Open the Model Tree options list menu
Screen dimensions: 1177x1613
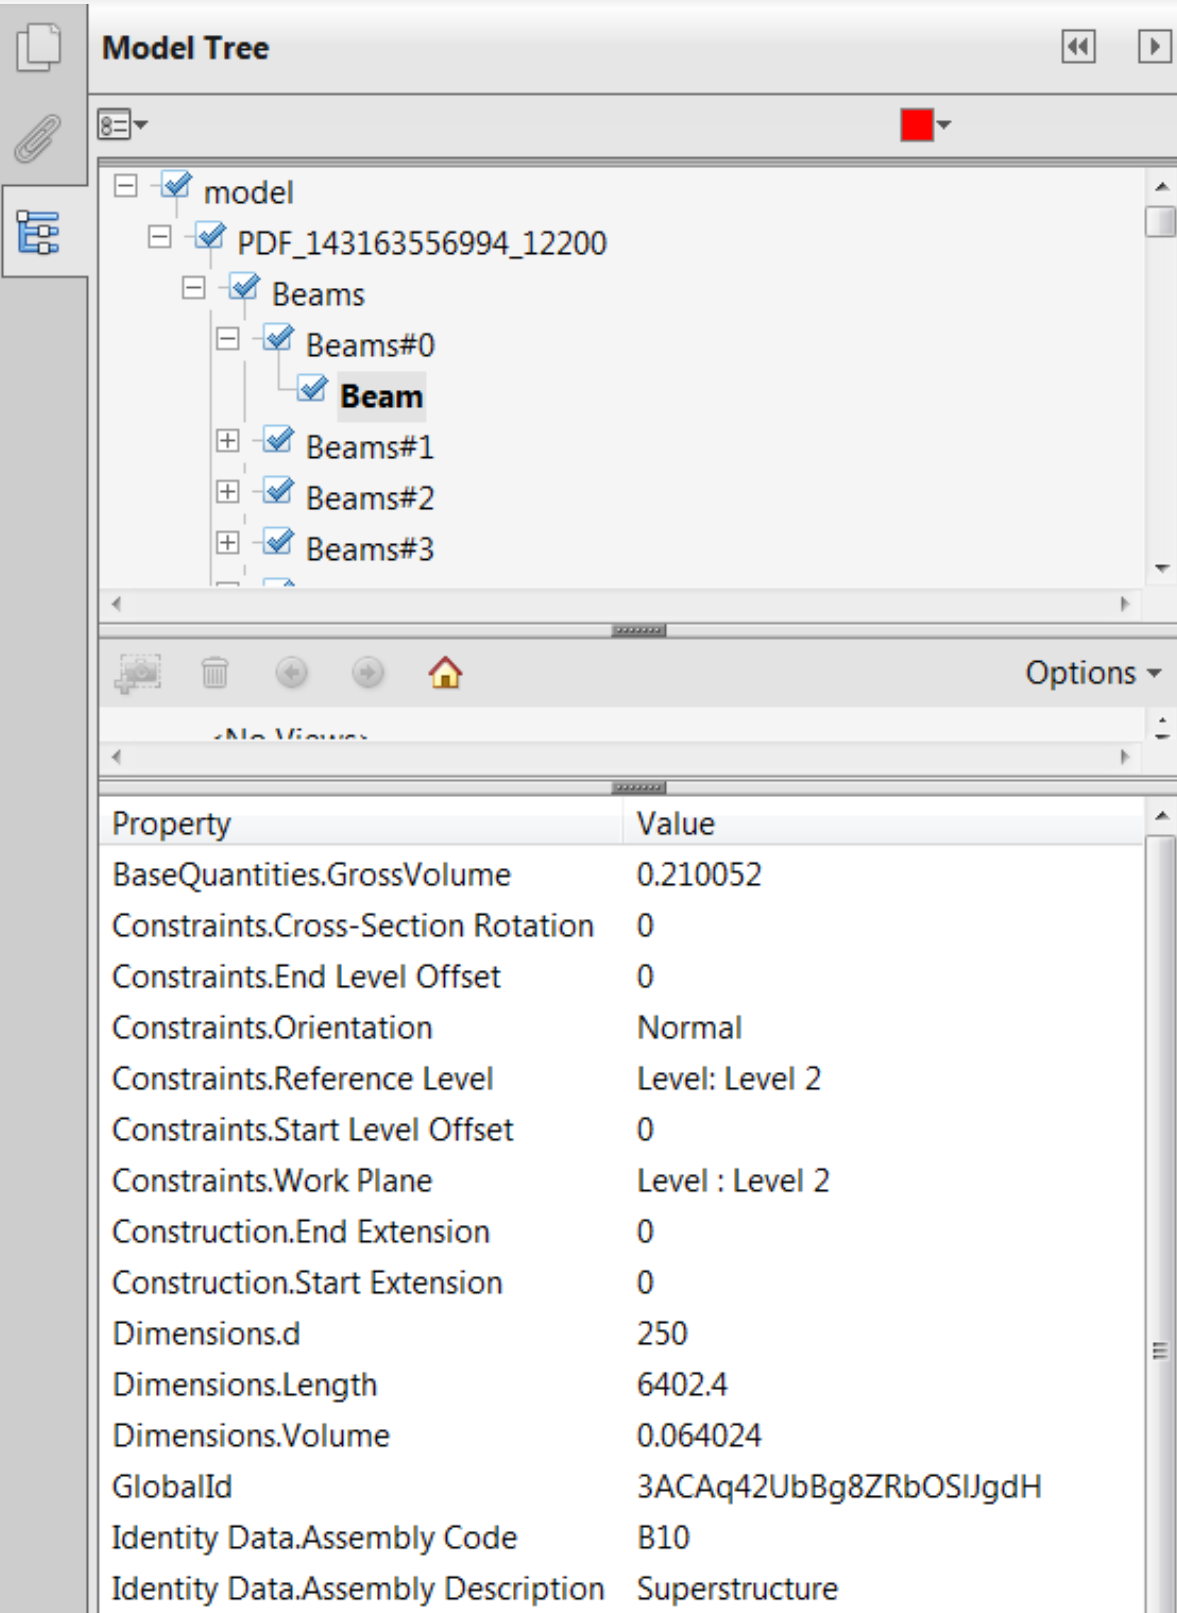[x=122, y=125]
